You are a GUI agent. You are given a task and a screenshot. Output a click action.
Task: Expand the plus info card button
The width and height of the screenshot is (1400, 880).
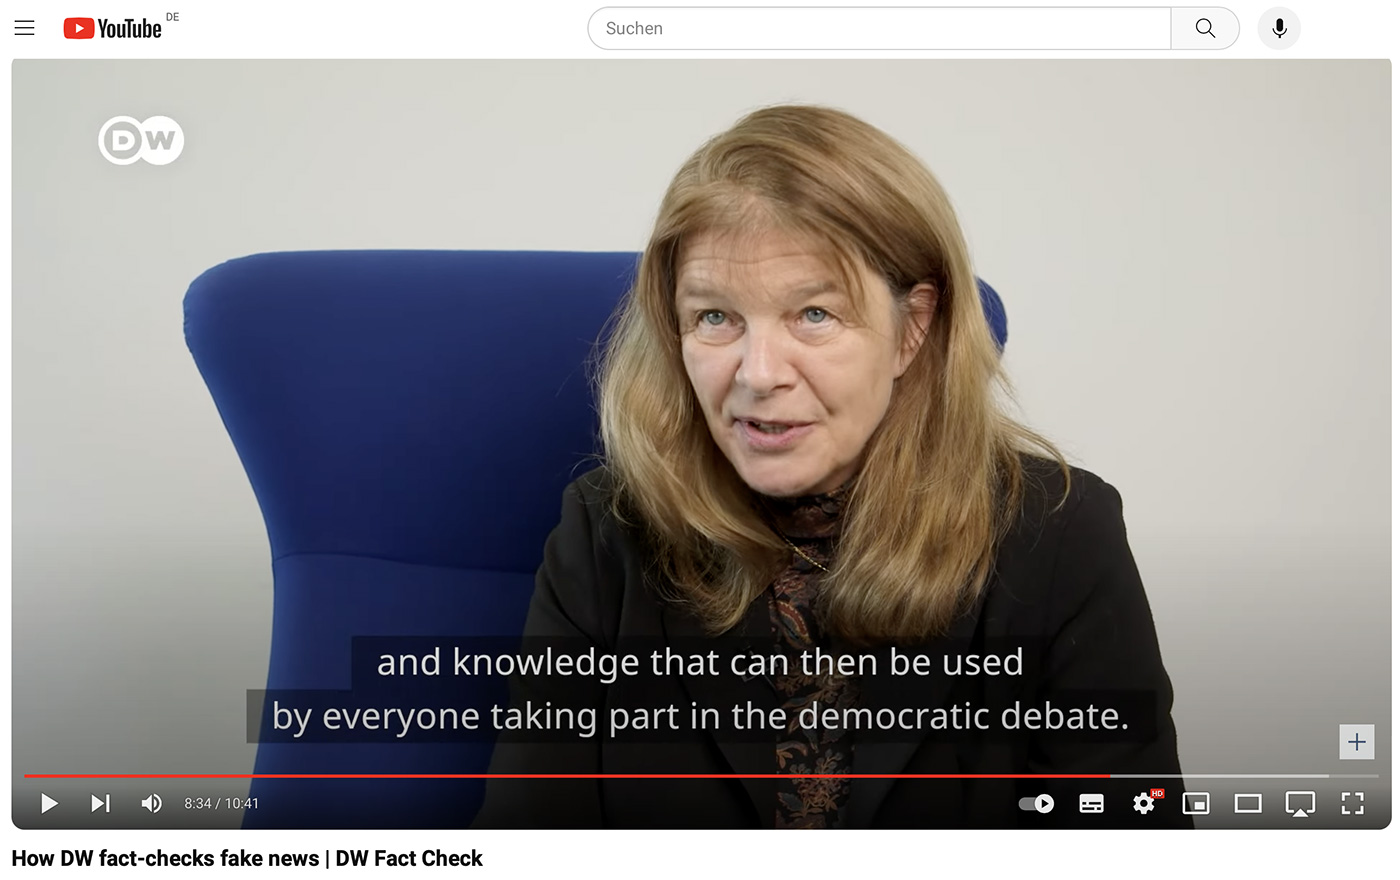[1357, 742]
